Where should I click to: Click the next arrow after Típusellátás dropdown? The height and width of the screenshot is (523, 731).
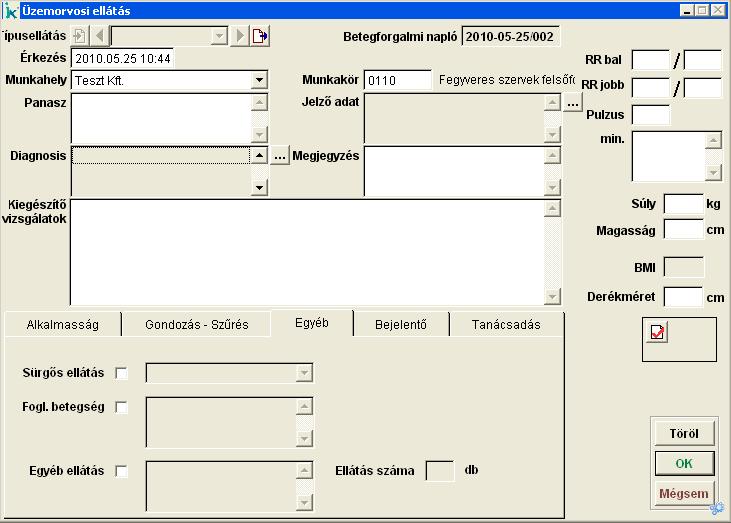[239, 36]
